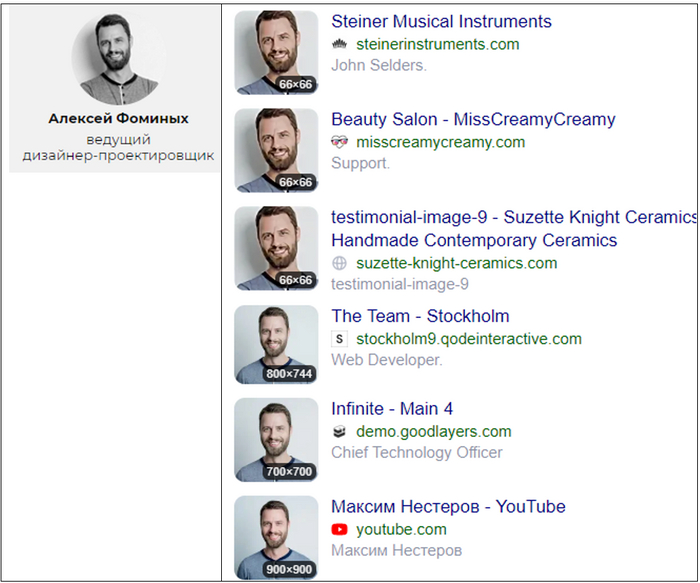Select the John Selders snippet text
This screenshot has height=583, width=700.
pyautogui.click(x=379, y=65)
